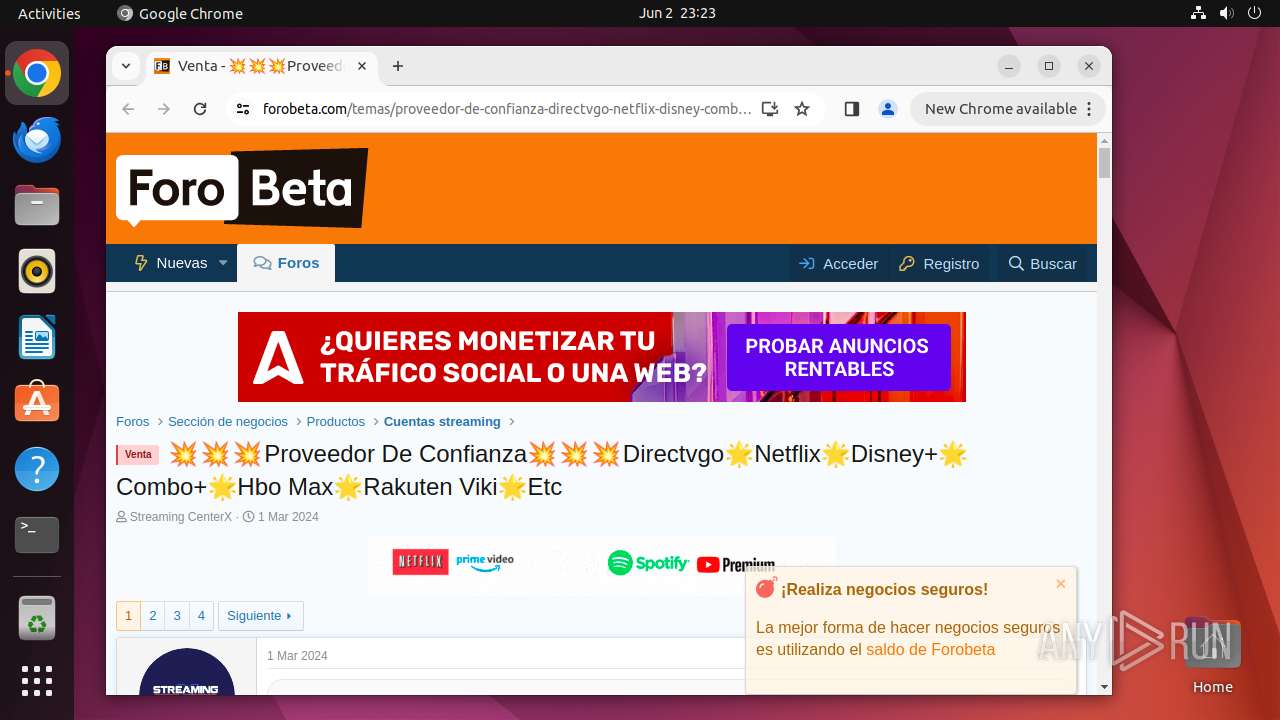Image resolution: width=1280 pixels, height=720 pixels.
Task: Open Google Chrome app menu in top bar
Action: tap(180, 13)
